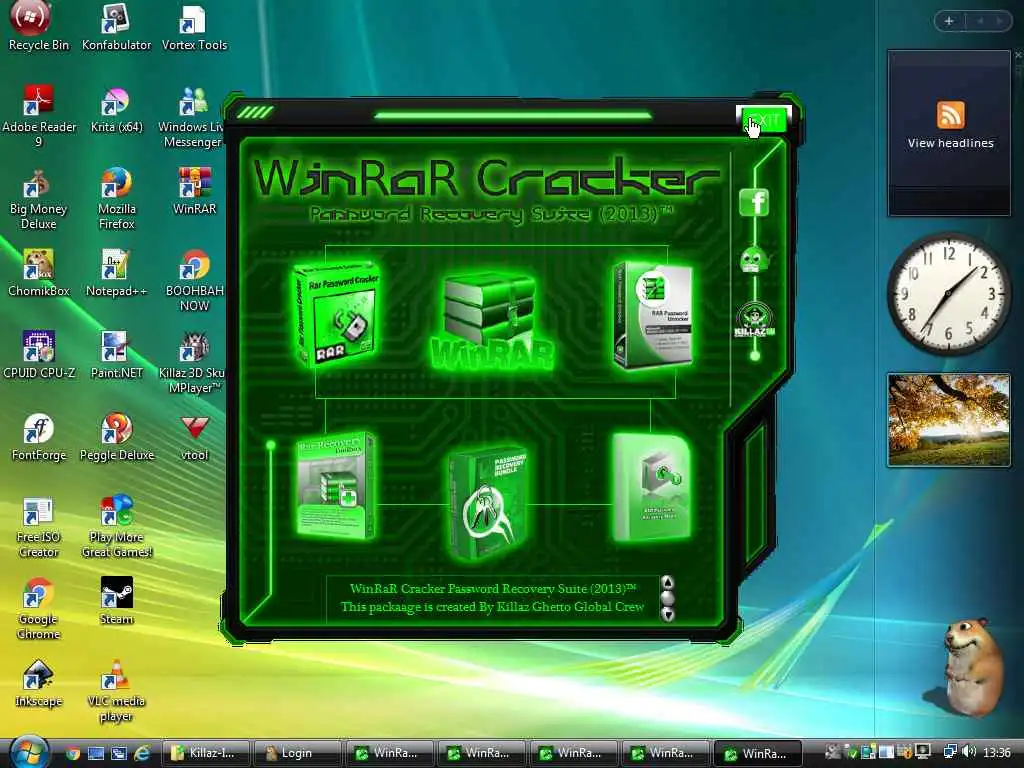The image size is (1024, 768).
Task: Click Switch between windows in Quick Launch
Action: 118,754
